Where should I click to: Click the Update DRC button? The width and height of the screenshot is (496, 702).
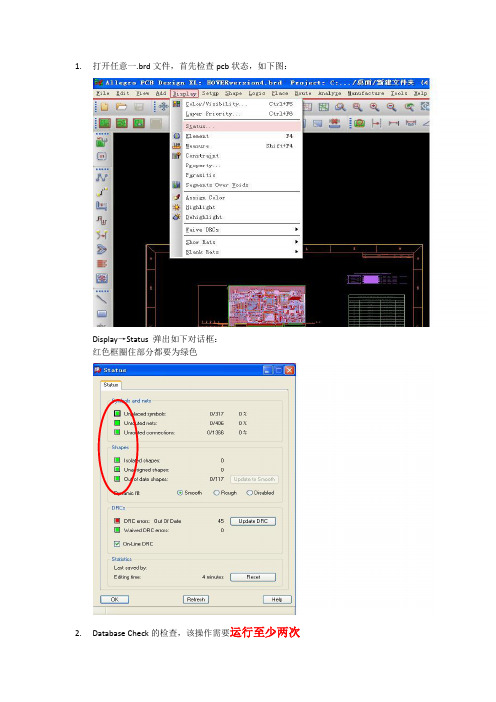253,522
